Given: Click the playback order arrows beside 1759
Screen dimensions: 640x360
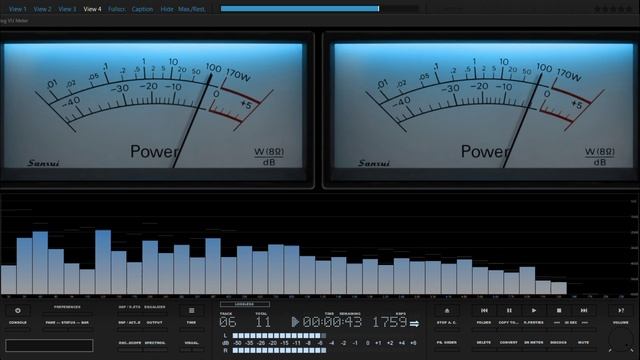Looking at the screenshot, I should point(414,324).
